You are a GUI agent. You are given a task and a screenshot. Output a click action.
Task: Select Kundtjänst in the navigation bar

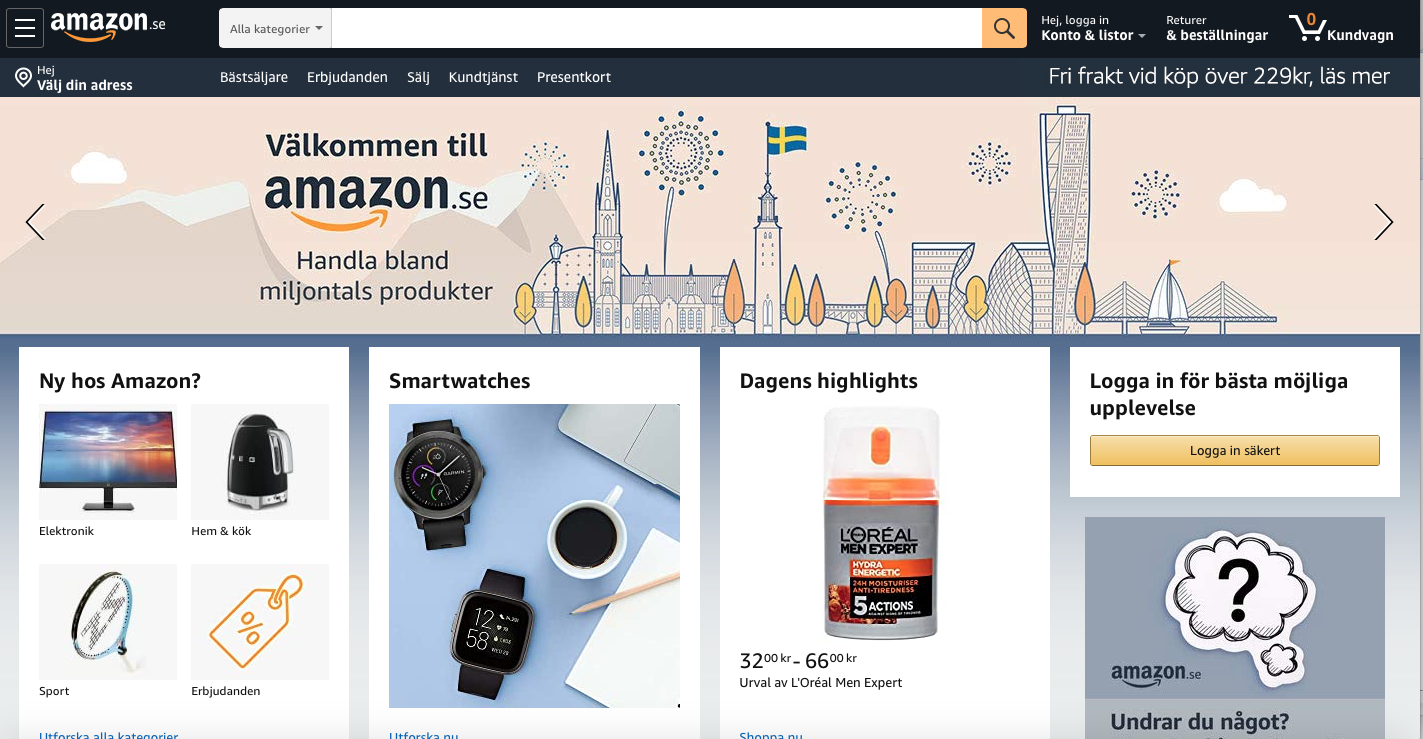tap(483, 77)
